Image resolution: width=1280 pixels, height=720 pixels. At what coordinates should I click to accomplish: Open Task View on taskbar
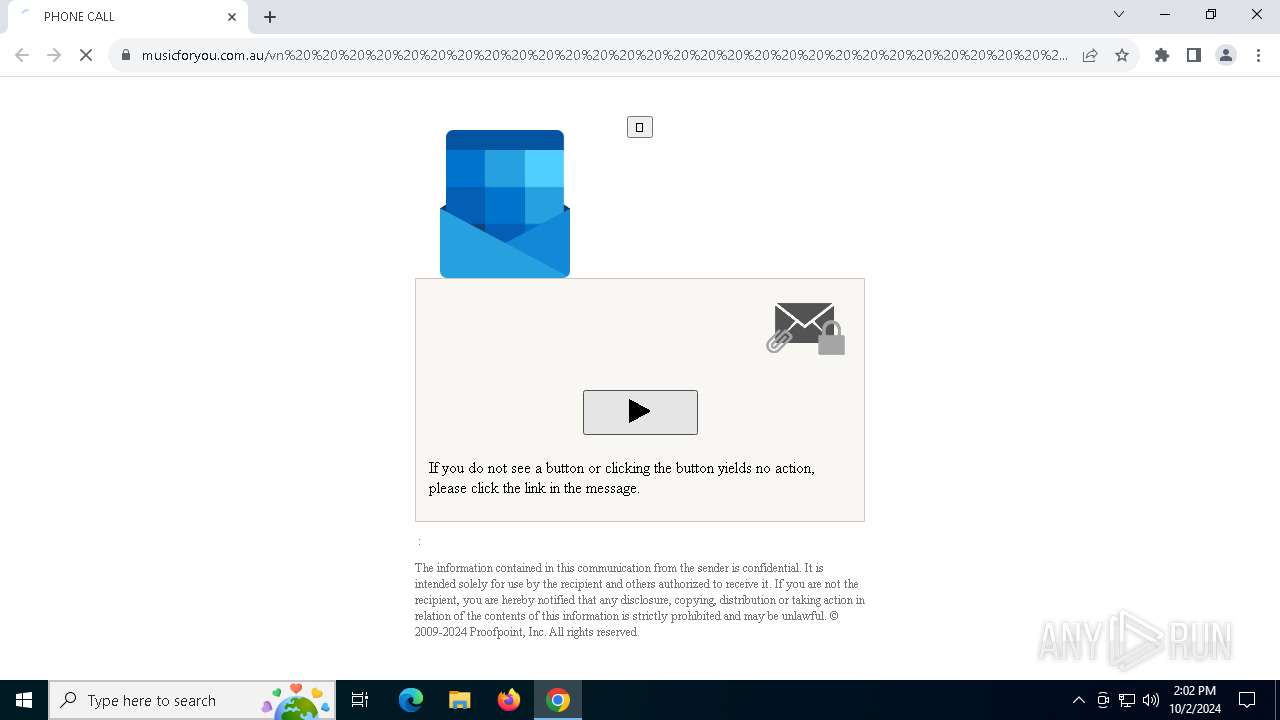click(x=360, y=700)
